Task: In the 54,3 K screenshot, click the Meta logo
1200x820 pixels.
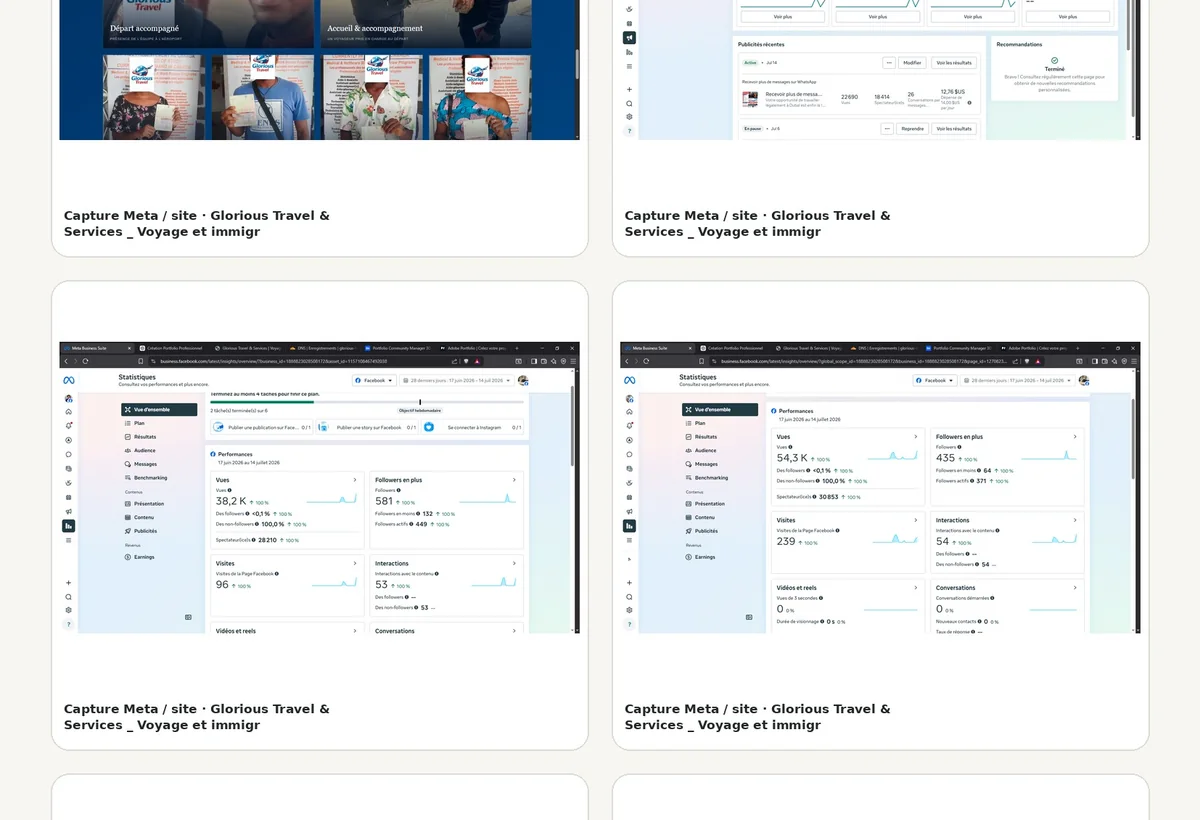Action: (630, 380)
